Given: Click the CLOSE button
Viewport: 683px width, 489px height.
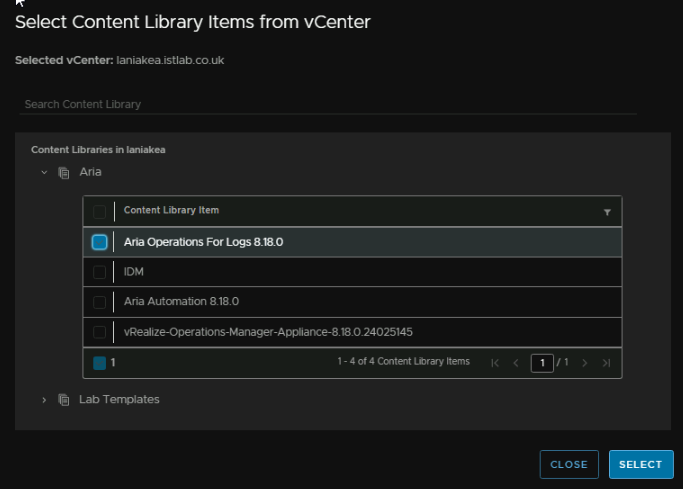Looking at the screenshot, I should [x=569, y=465].
